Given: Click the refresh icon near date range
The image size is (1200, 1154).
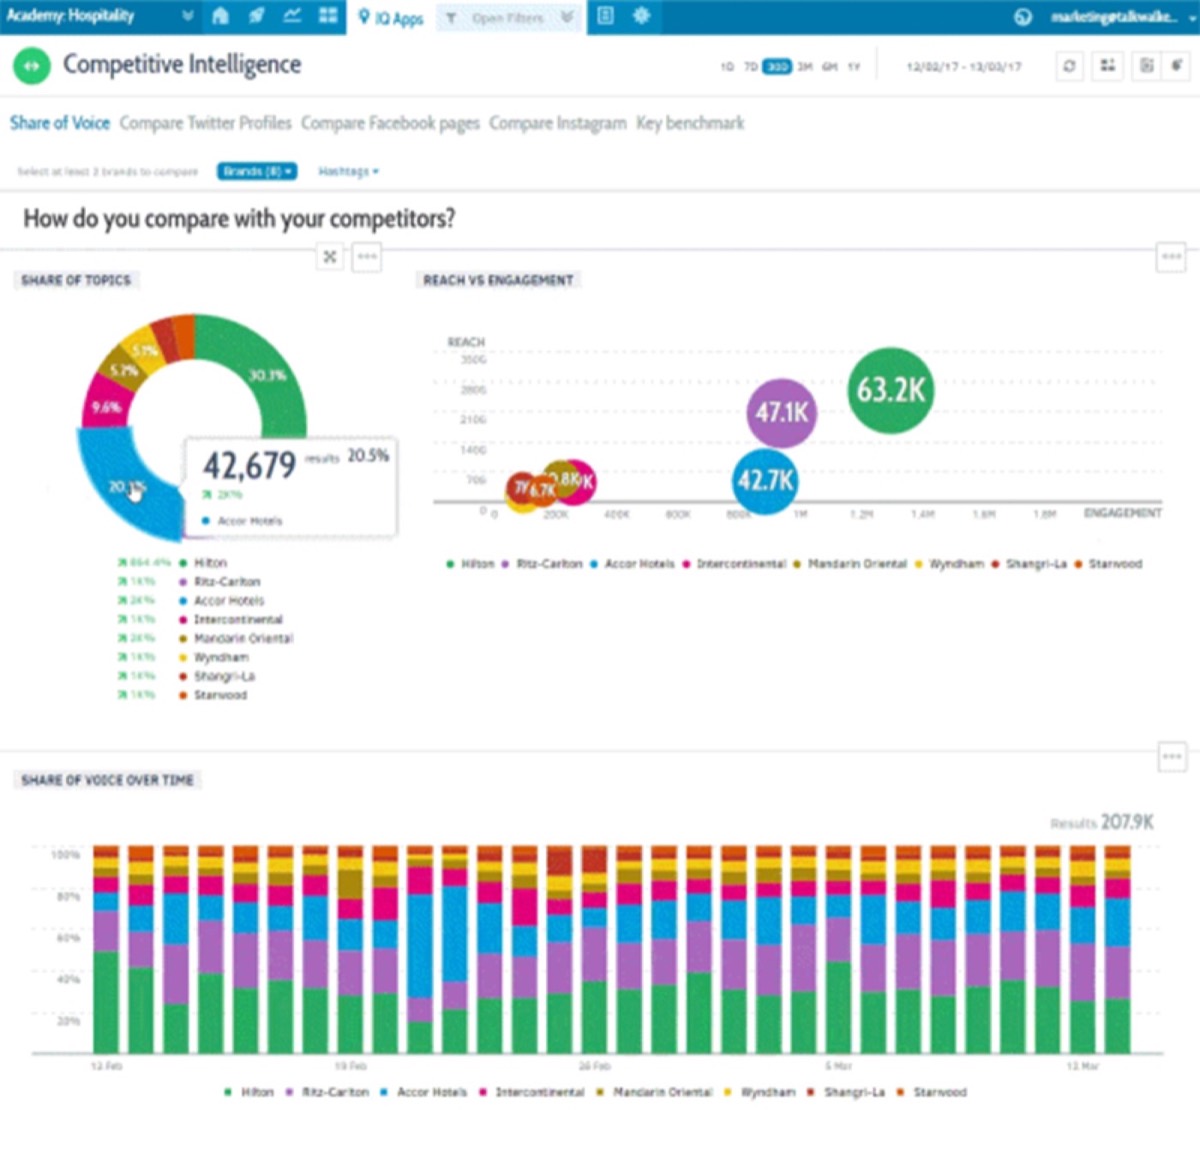Looking at the screenshot, I should click(1069, 66).
